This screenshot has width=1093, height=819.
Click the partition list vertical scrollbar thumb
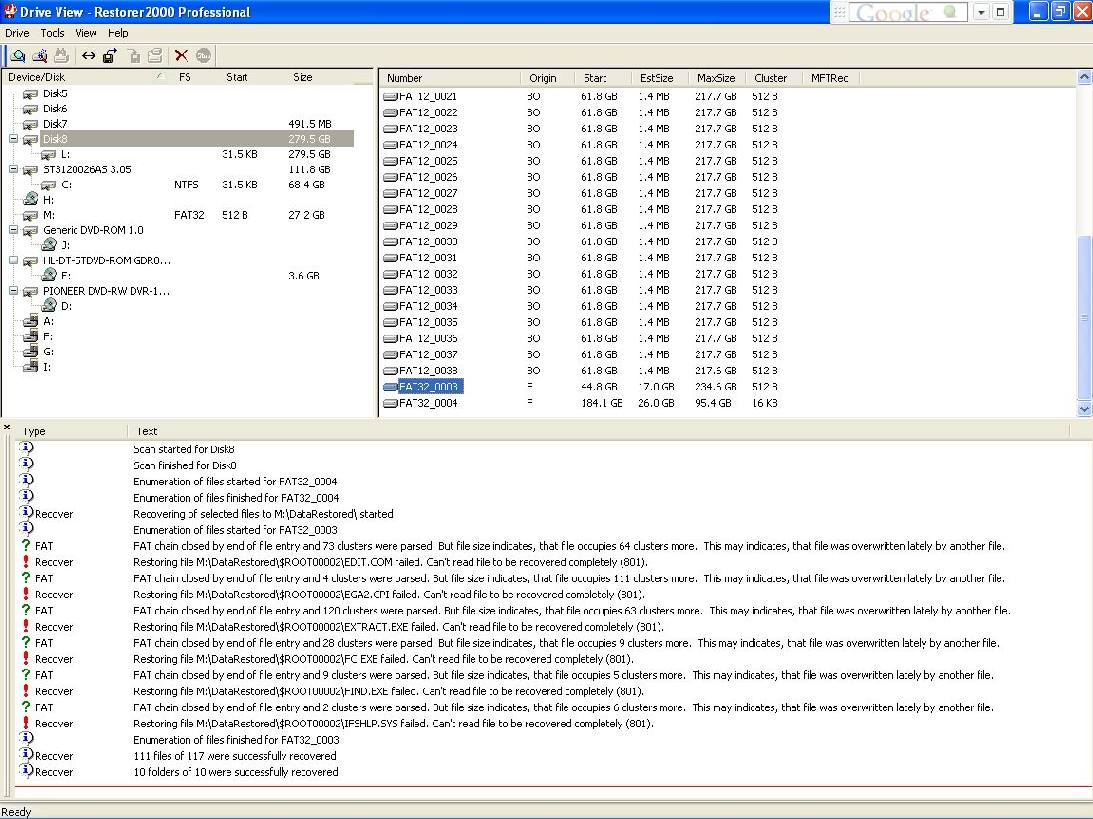(x=1085, y=319)
